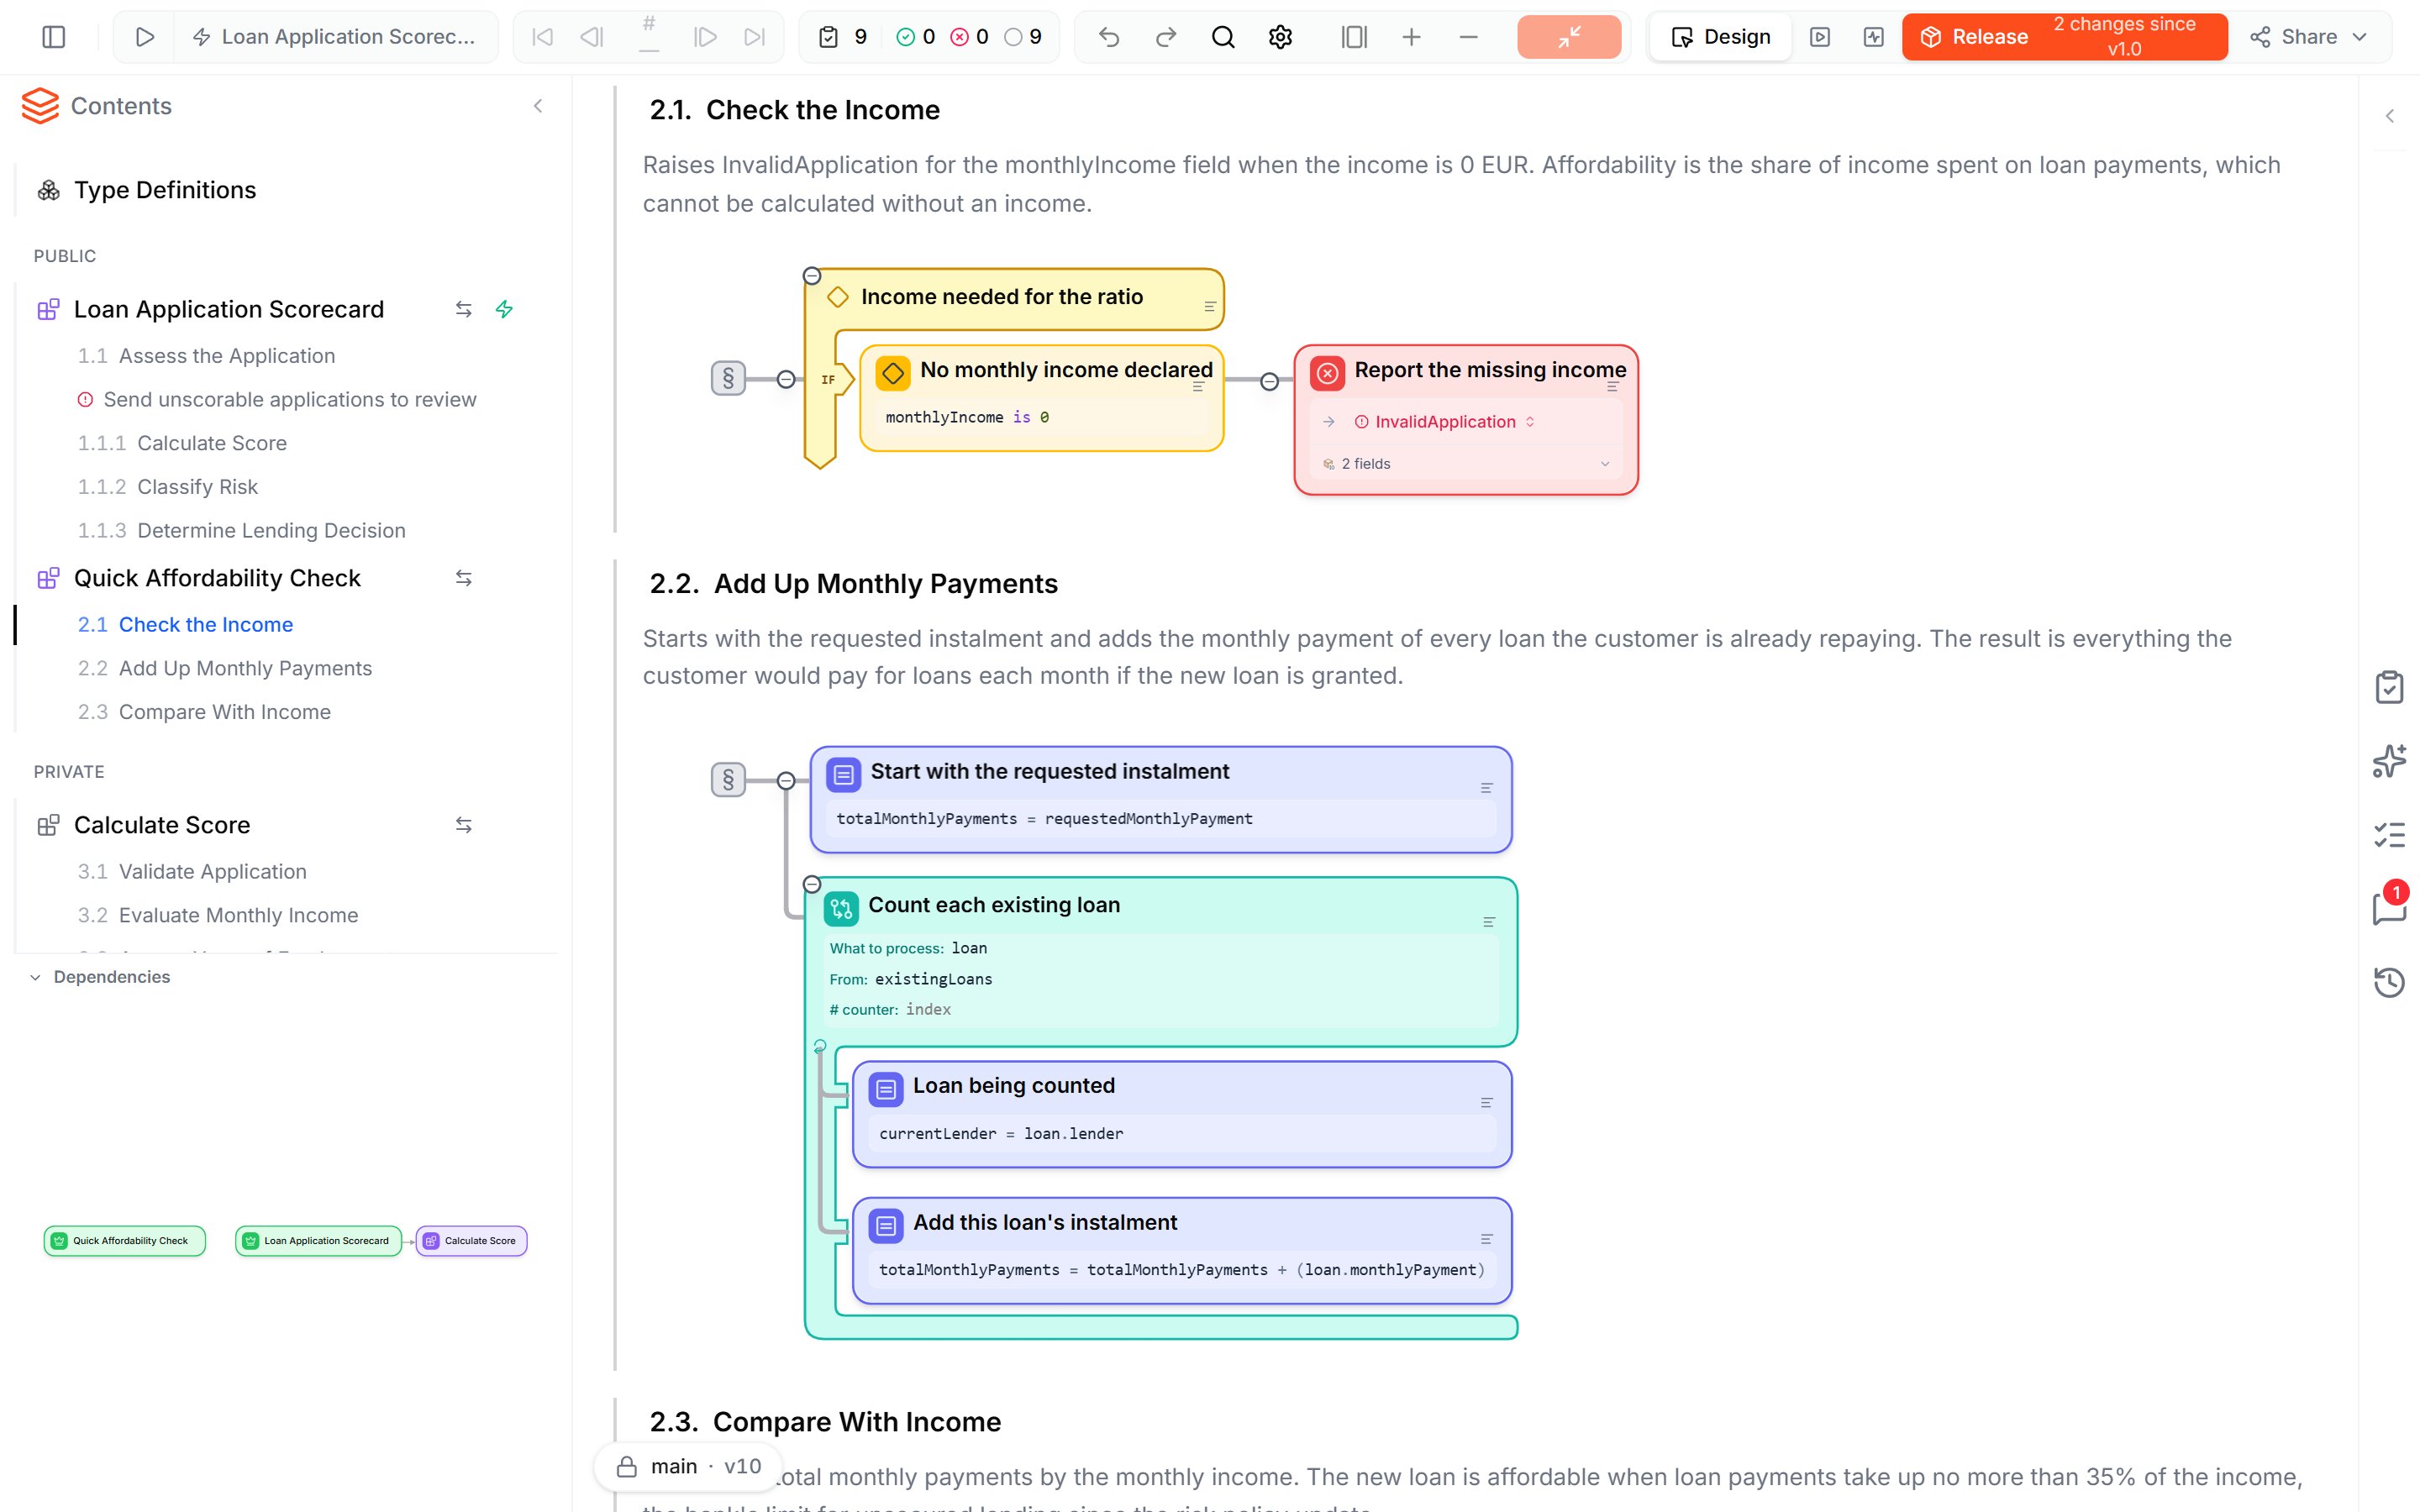Open the AI sparkle assistant icon
This screenshot has width=2420, height=1512.
[x=2389, y=761]
